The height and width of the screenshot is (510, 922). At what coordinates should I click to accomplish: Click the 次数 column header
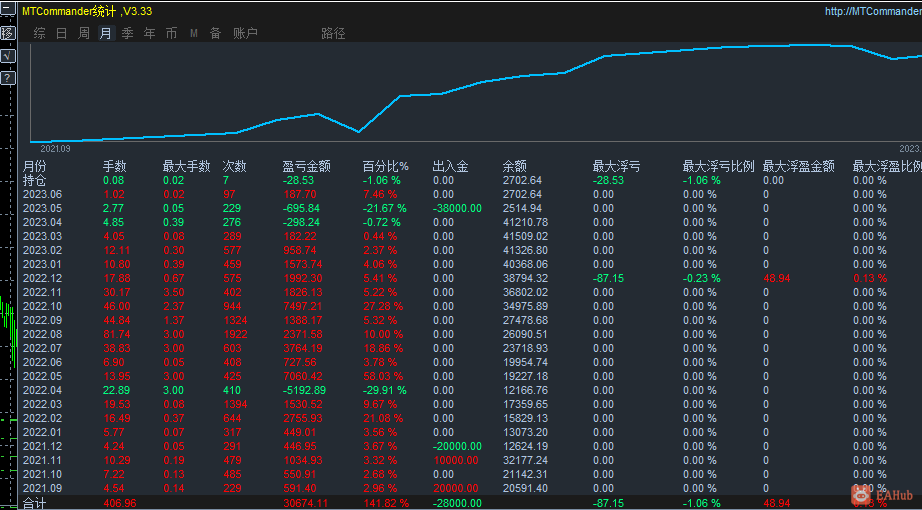pyautogui.click(x=235, y=166)
